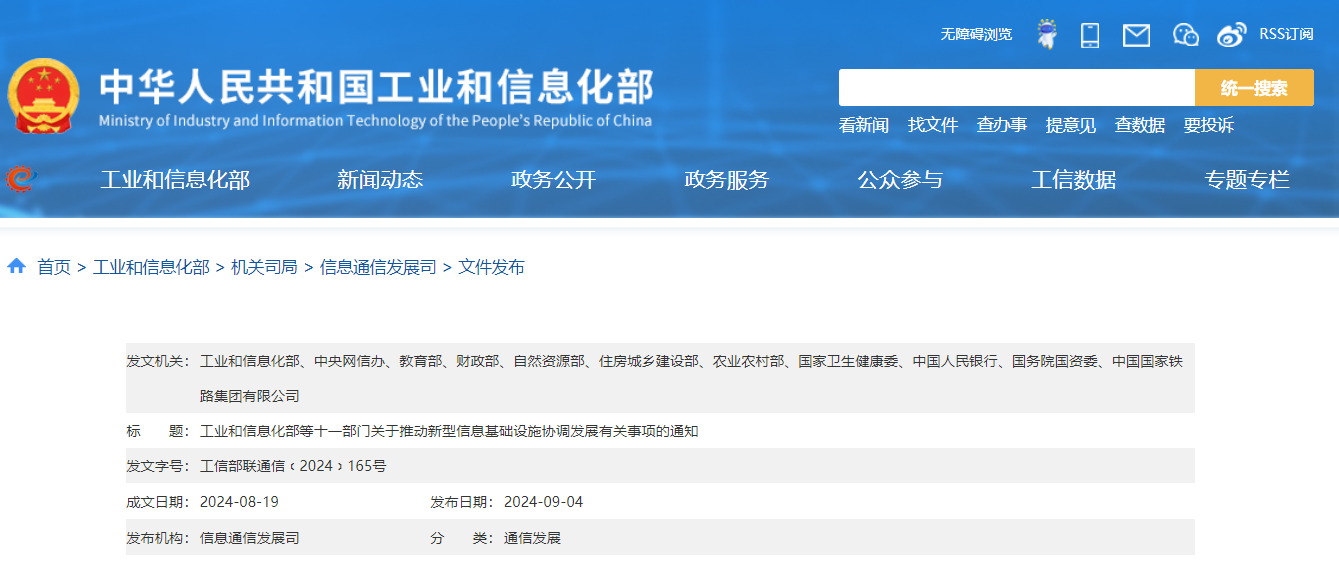Click 要投诉 below the search box
Screen dimensions: 1339x565
tap(1209, 125)
